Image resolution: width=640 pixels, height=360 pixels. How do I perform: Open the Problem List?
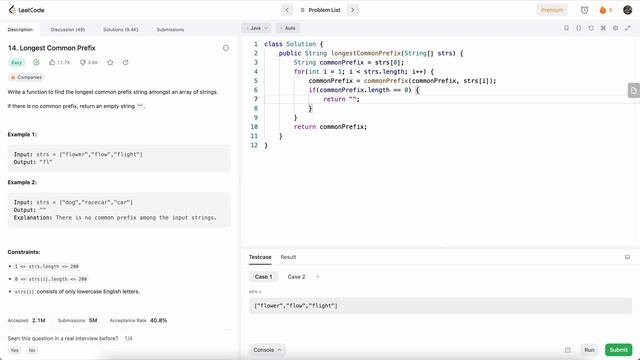(x=320, y=10)
